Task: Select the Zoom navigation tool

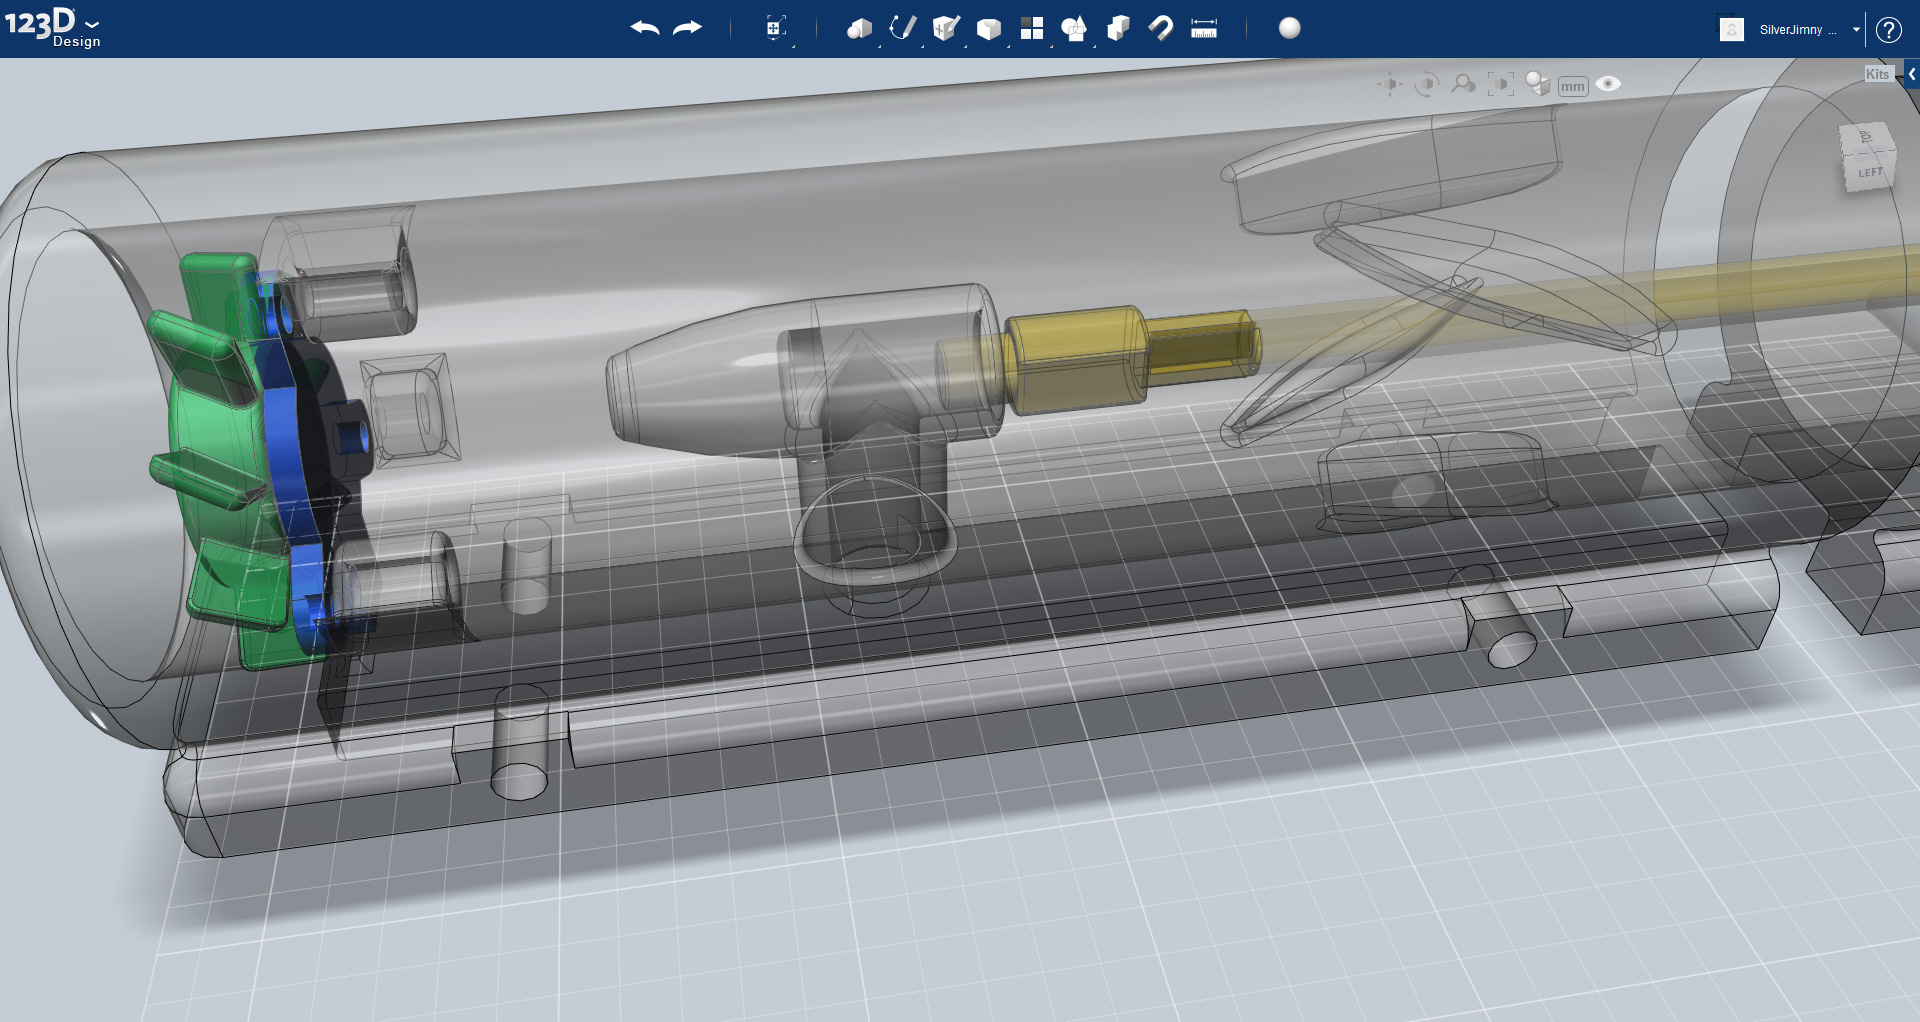Action: 1463,84
